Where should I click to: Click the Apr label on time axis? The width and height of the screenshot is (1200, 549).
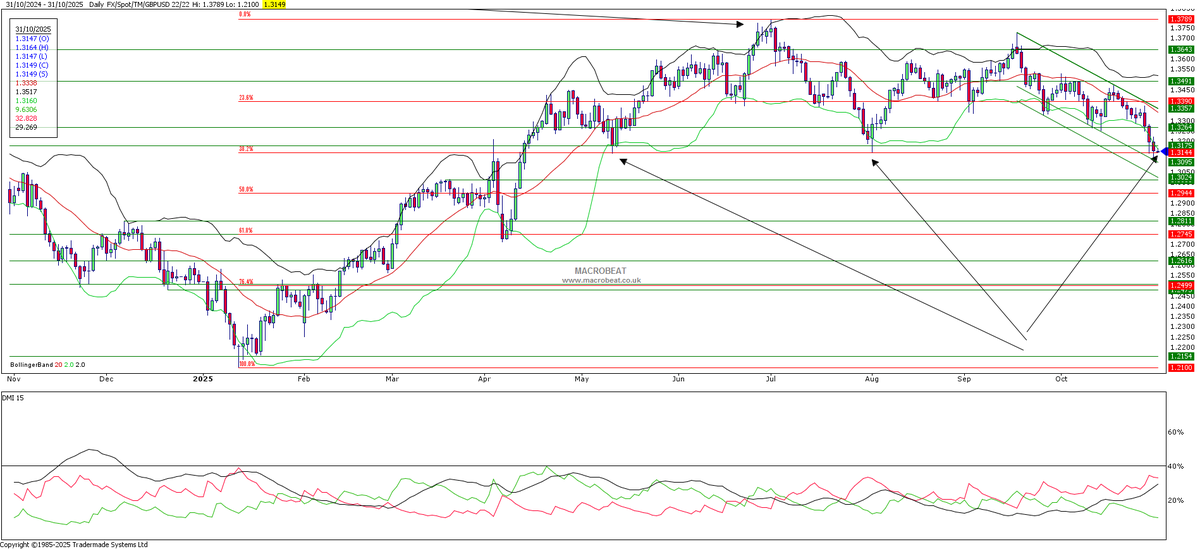click(x=486, y=380)
